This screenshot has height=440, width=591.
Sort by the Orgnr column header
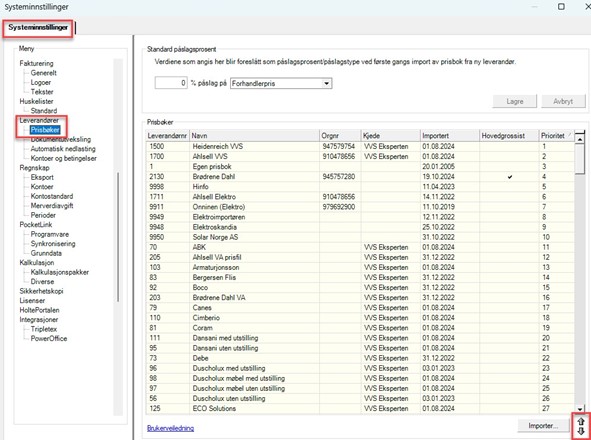[340, 135]
